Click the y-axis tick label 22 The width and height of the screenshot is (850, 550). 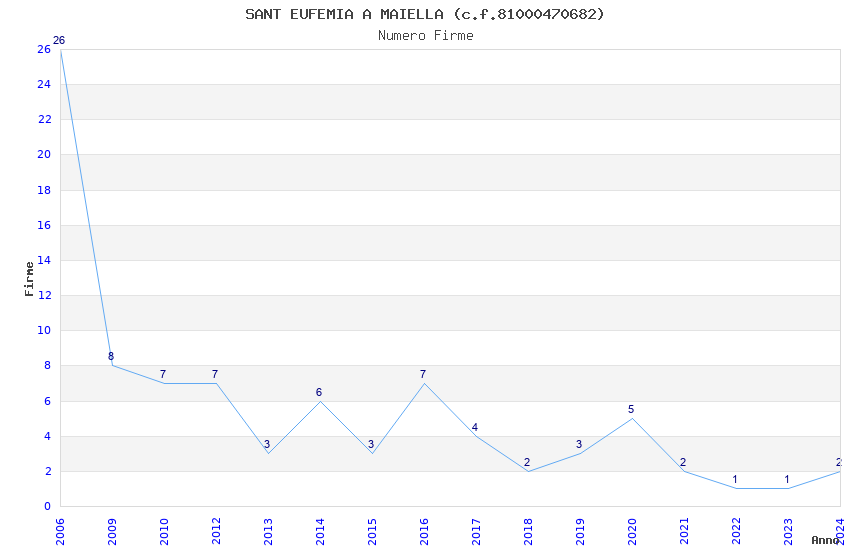tap(44, 119)
